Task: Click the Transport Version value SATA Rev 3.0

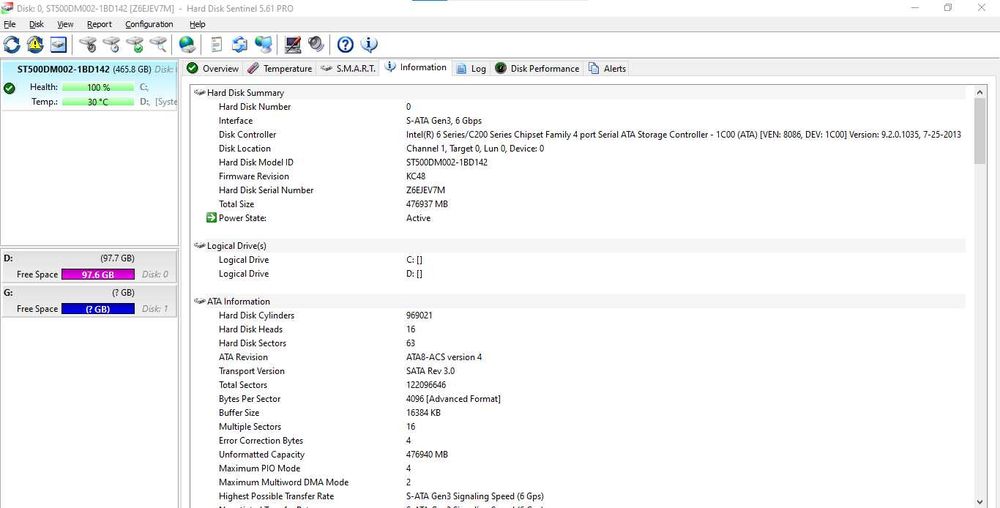Action: pos(430,371)
